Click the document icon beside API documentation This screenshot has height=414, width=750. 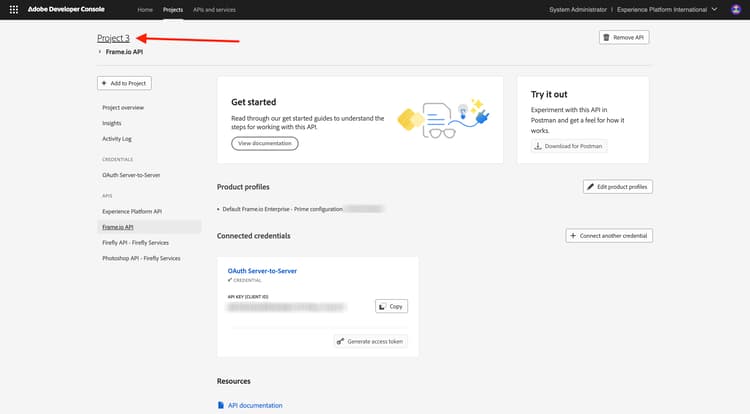221,405
